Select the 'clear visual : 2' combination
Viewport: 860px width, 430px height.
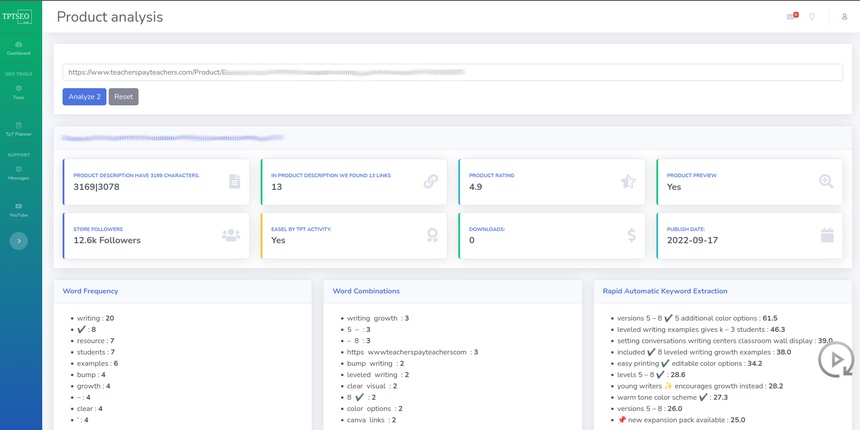372,386
